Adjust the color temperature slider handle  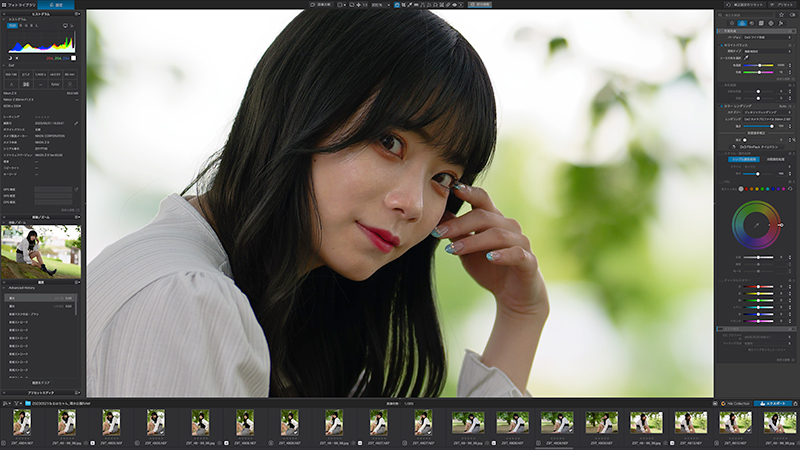pyautogui.click(x=760, y=65)
